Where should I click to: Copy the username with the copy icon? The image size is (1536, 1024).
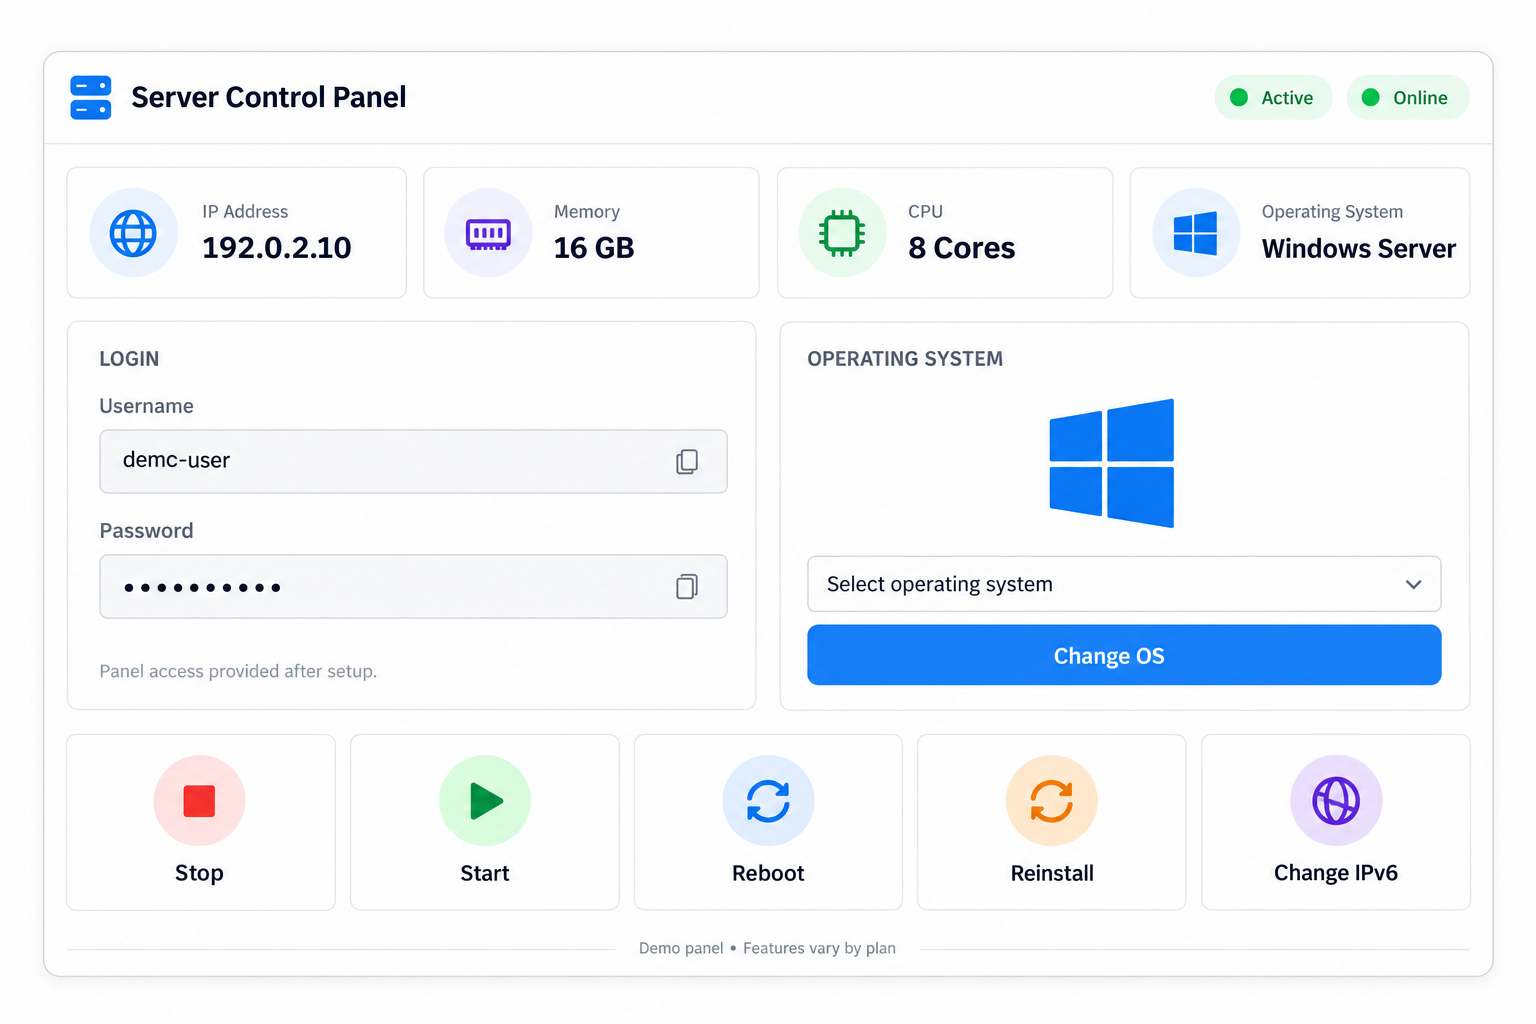(687, 461)
